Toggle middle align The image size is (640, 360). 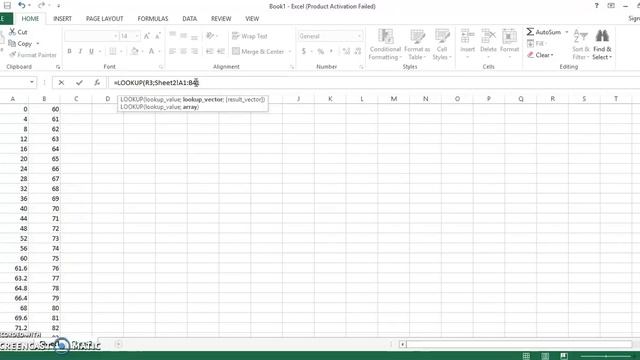click(x=184, y=36)
